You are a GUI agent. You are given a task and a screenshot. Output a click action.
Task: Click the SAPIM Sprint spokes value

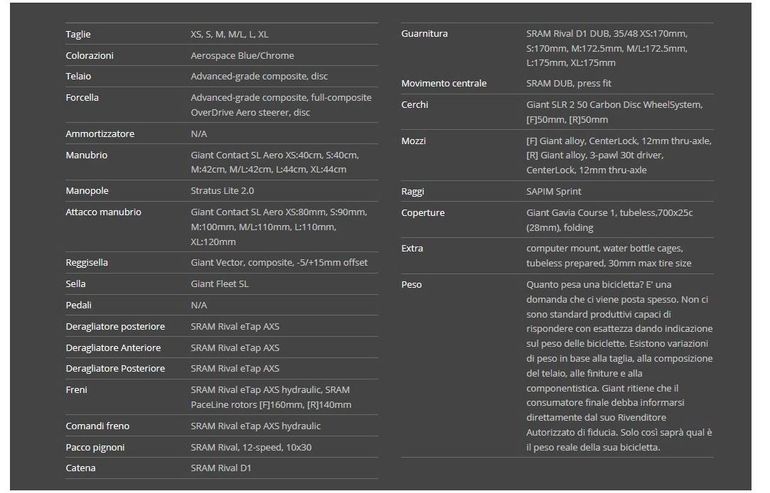(553, 191)
